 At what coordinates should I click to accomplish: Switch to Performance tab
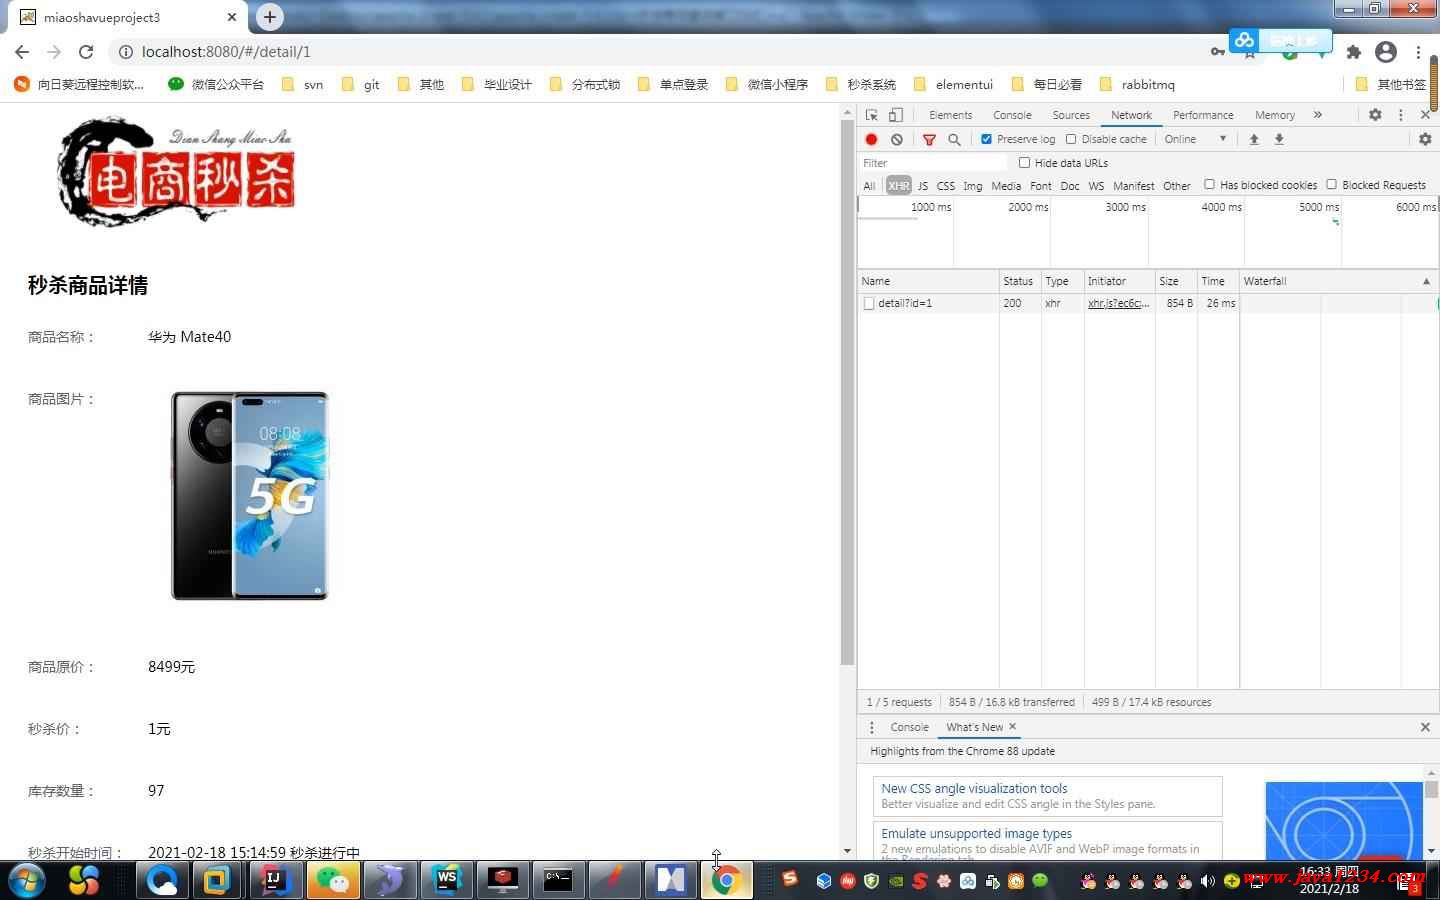point(1203,115)
